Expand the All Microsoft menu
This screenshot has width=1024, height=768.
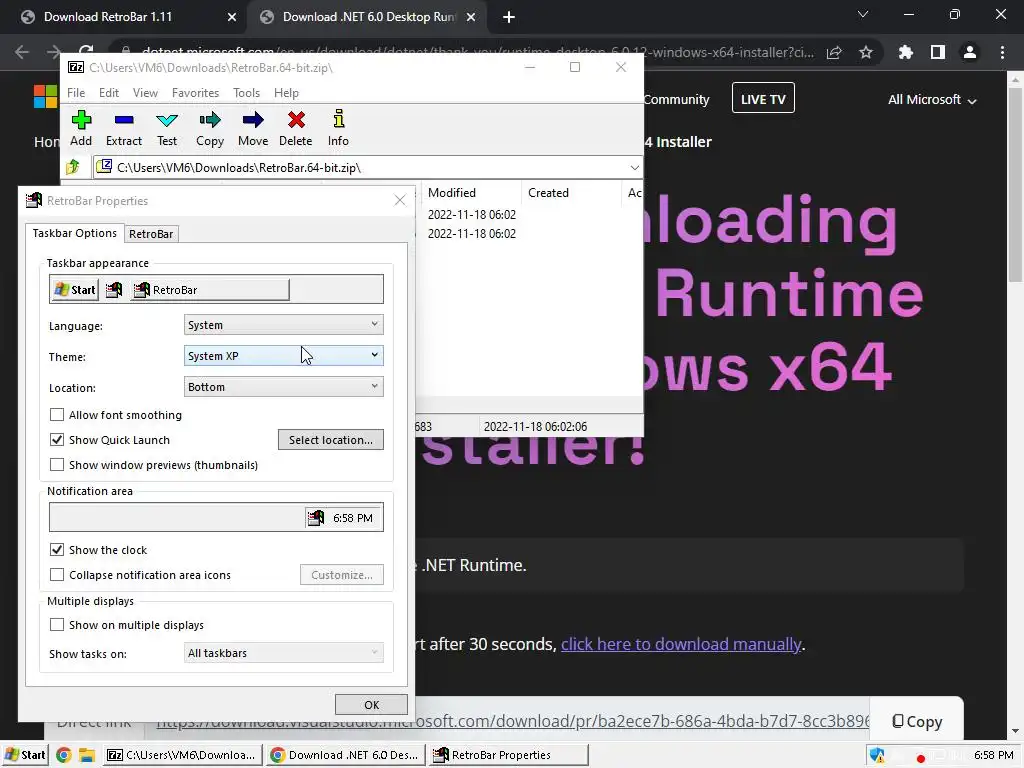click(932, 100)
